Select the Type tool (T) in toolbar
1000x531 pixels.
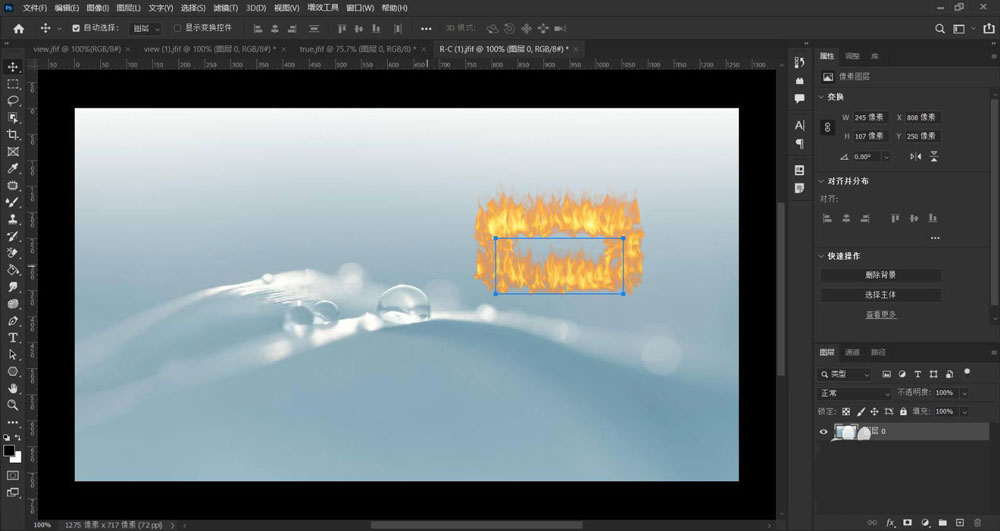click(x=13, y=338)
